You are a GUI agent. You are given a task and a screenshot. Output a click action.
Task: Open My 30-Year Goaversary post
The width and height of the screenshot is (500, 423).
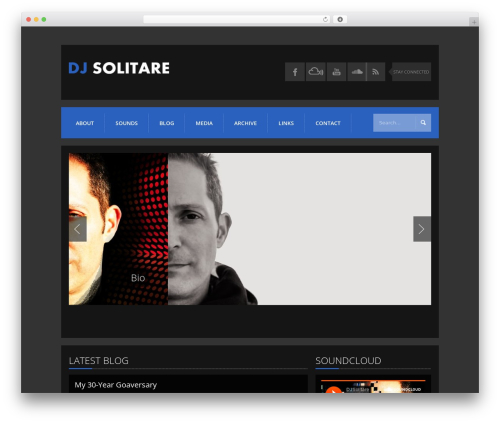coord(116,385)
